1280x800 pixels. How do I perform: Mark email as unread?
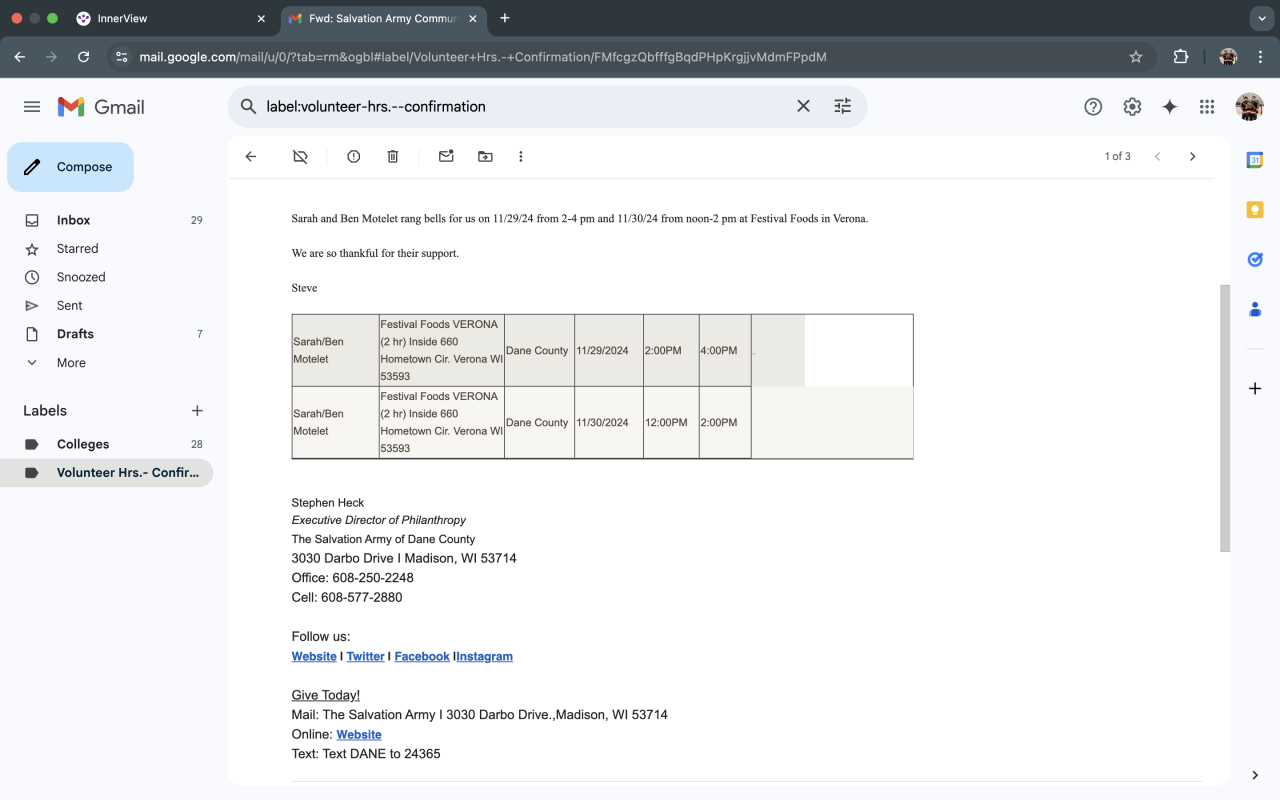(x=446, y=156)
